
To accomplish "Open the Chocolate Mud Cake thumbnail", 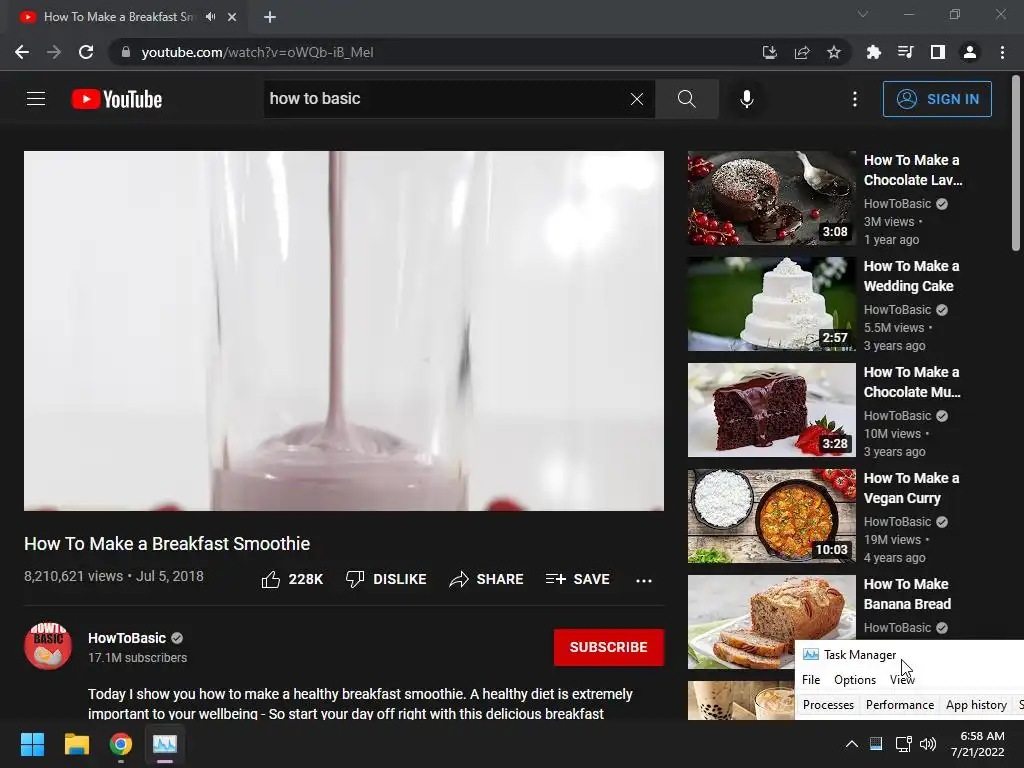I will (771, 410).
